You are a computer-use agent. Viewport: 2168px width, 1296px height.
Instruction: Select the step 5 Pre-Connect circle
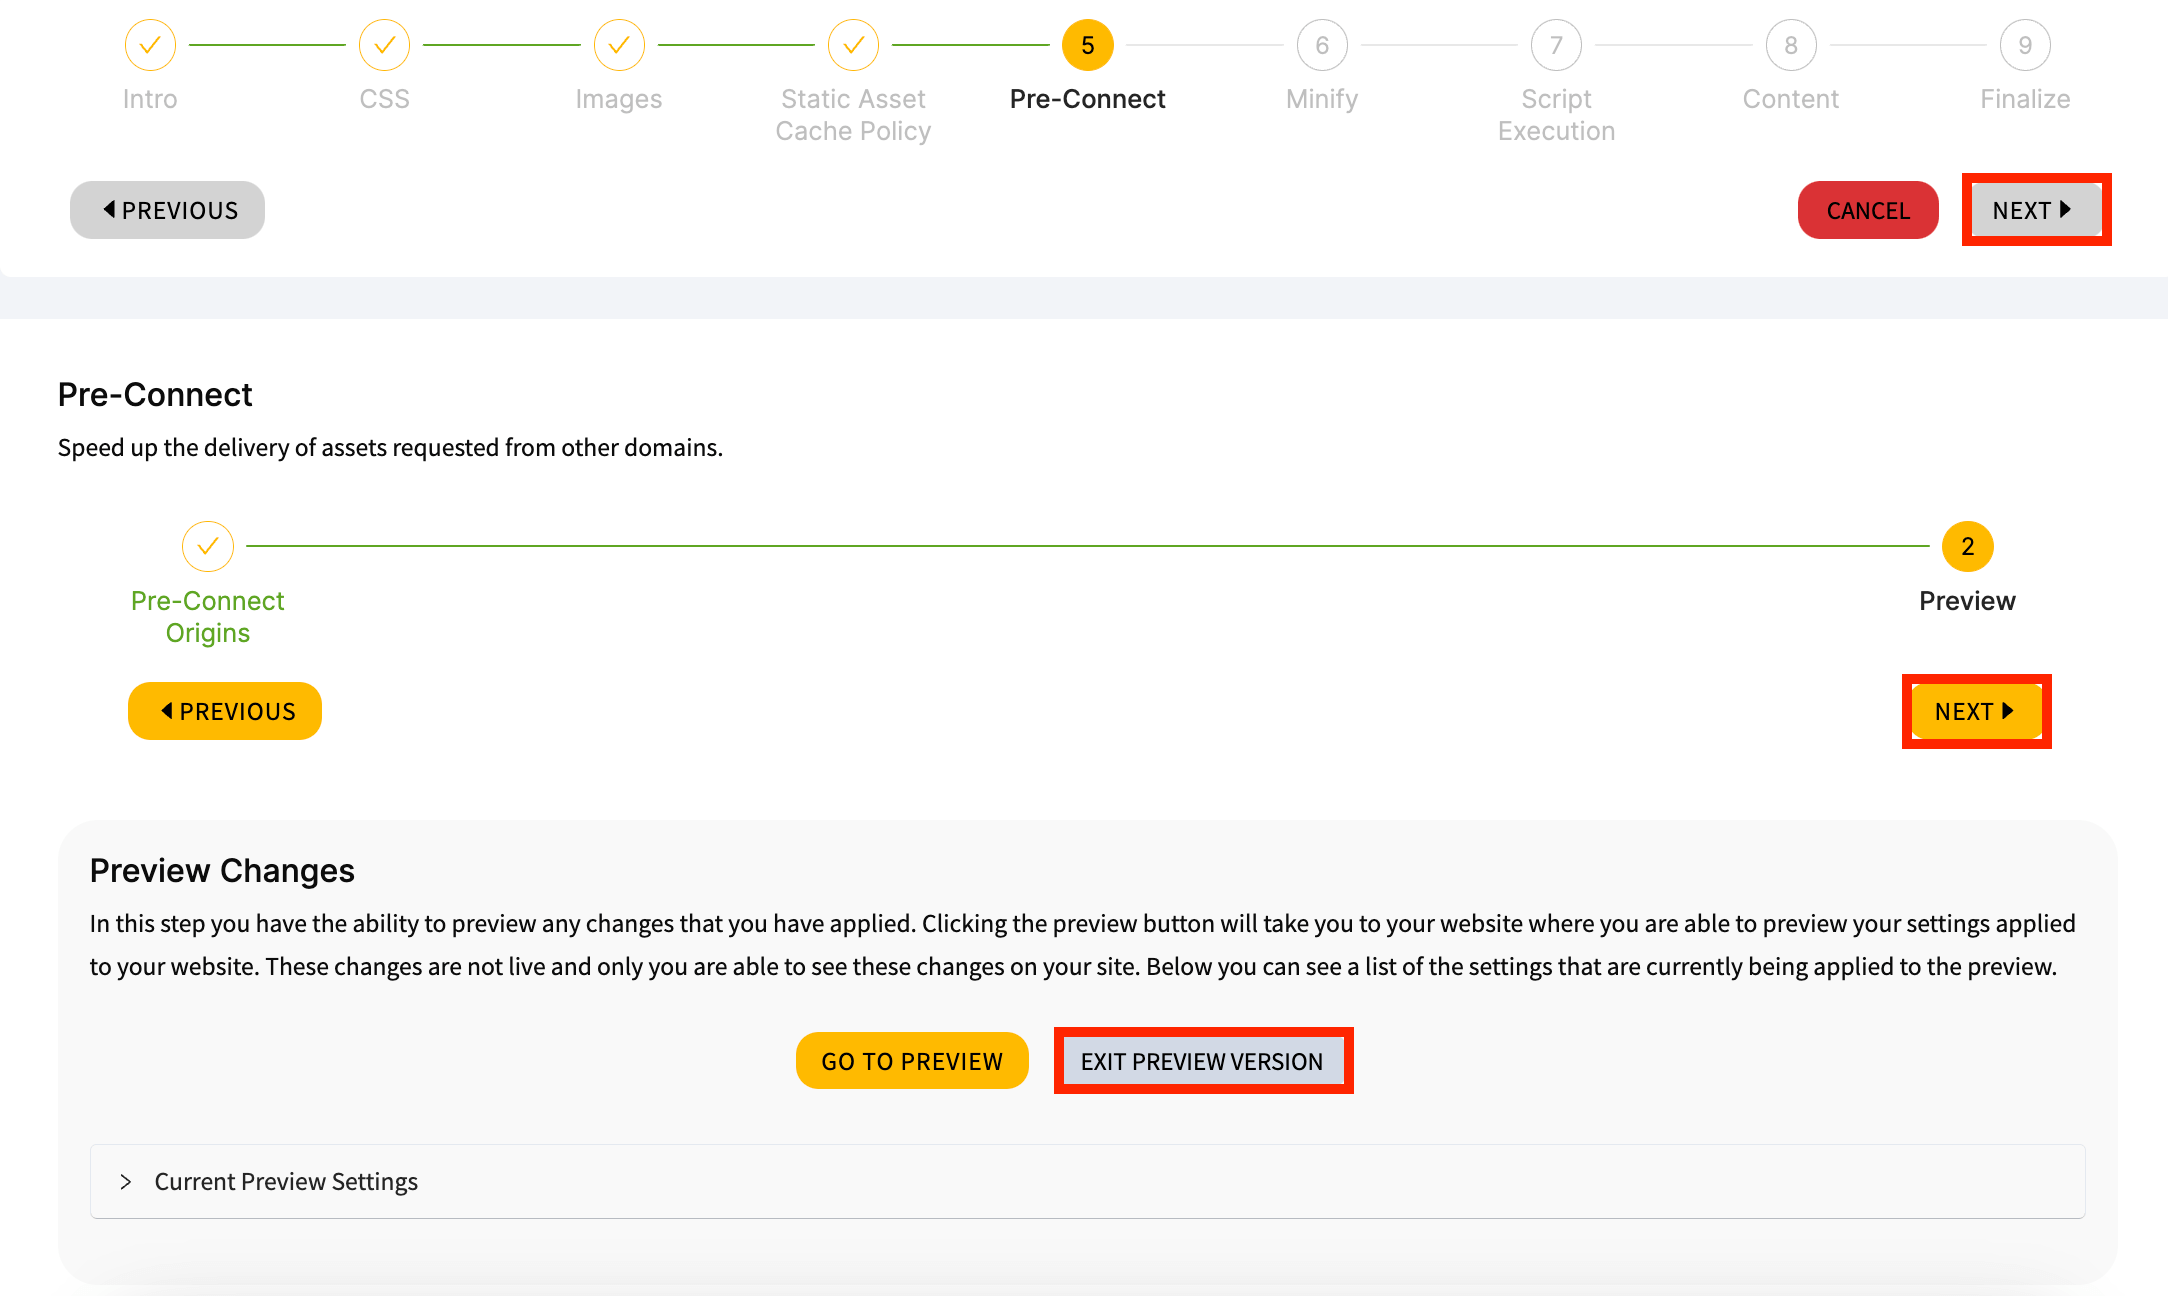pos(1087,45)
